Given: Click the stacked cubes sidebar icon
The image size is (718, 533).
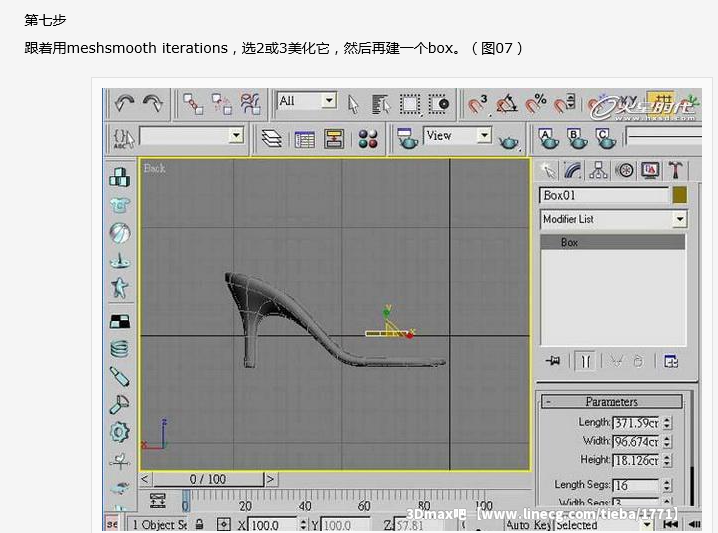Looking at the screenshot, I should click(120, 177).
